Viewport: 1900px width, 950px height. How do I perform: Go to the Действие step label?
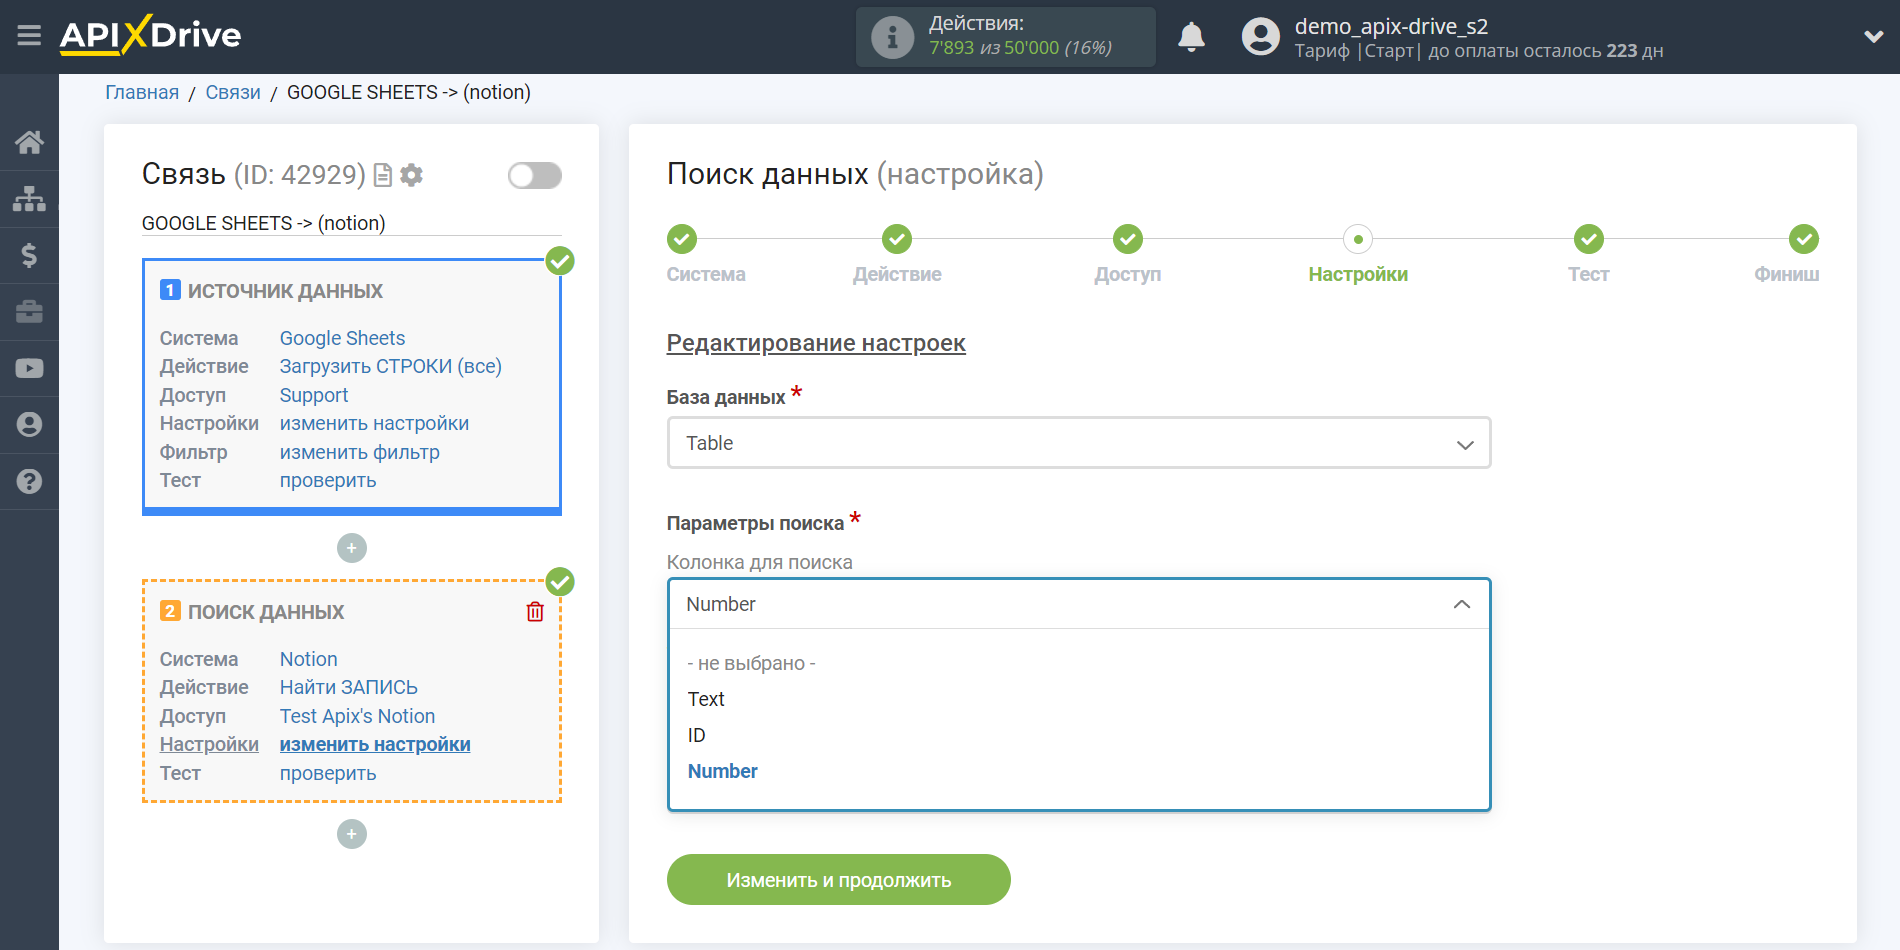(897, 274)
